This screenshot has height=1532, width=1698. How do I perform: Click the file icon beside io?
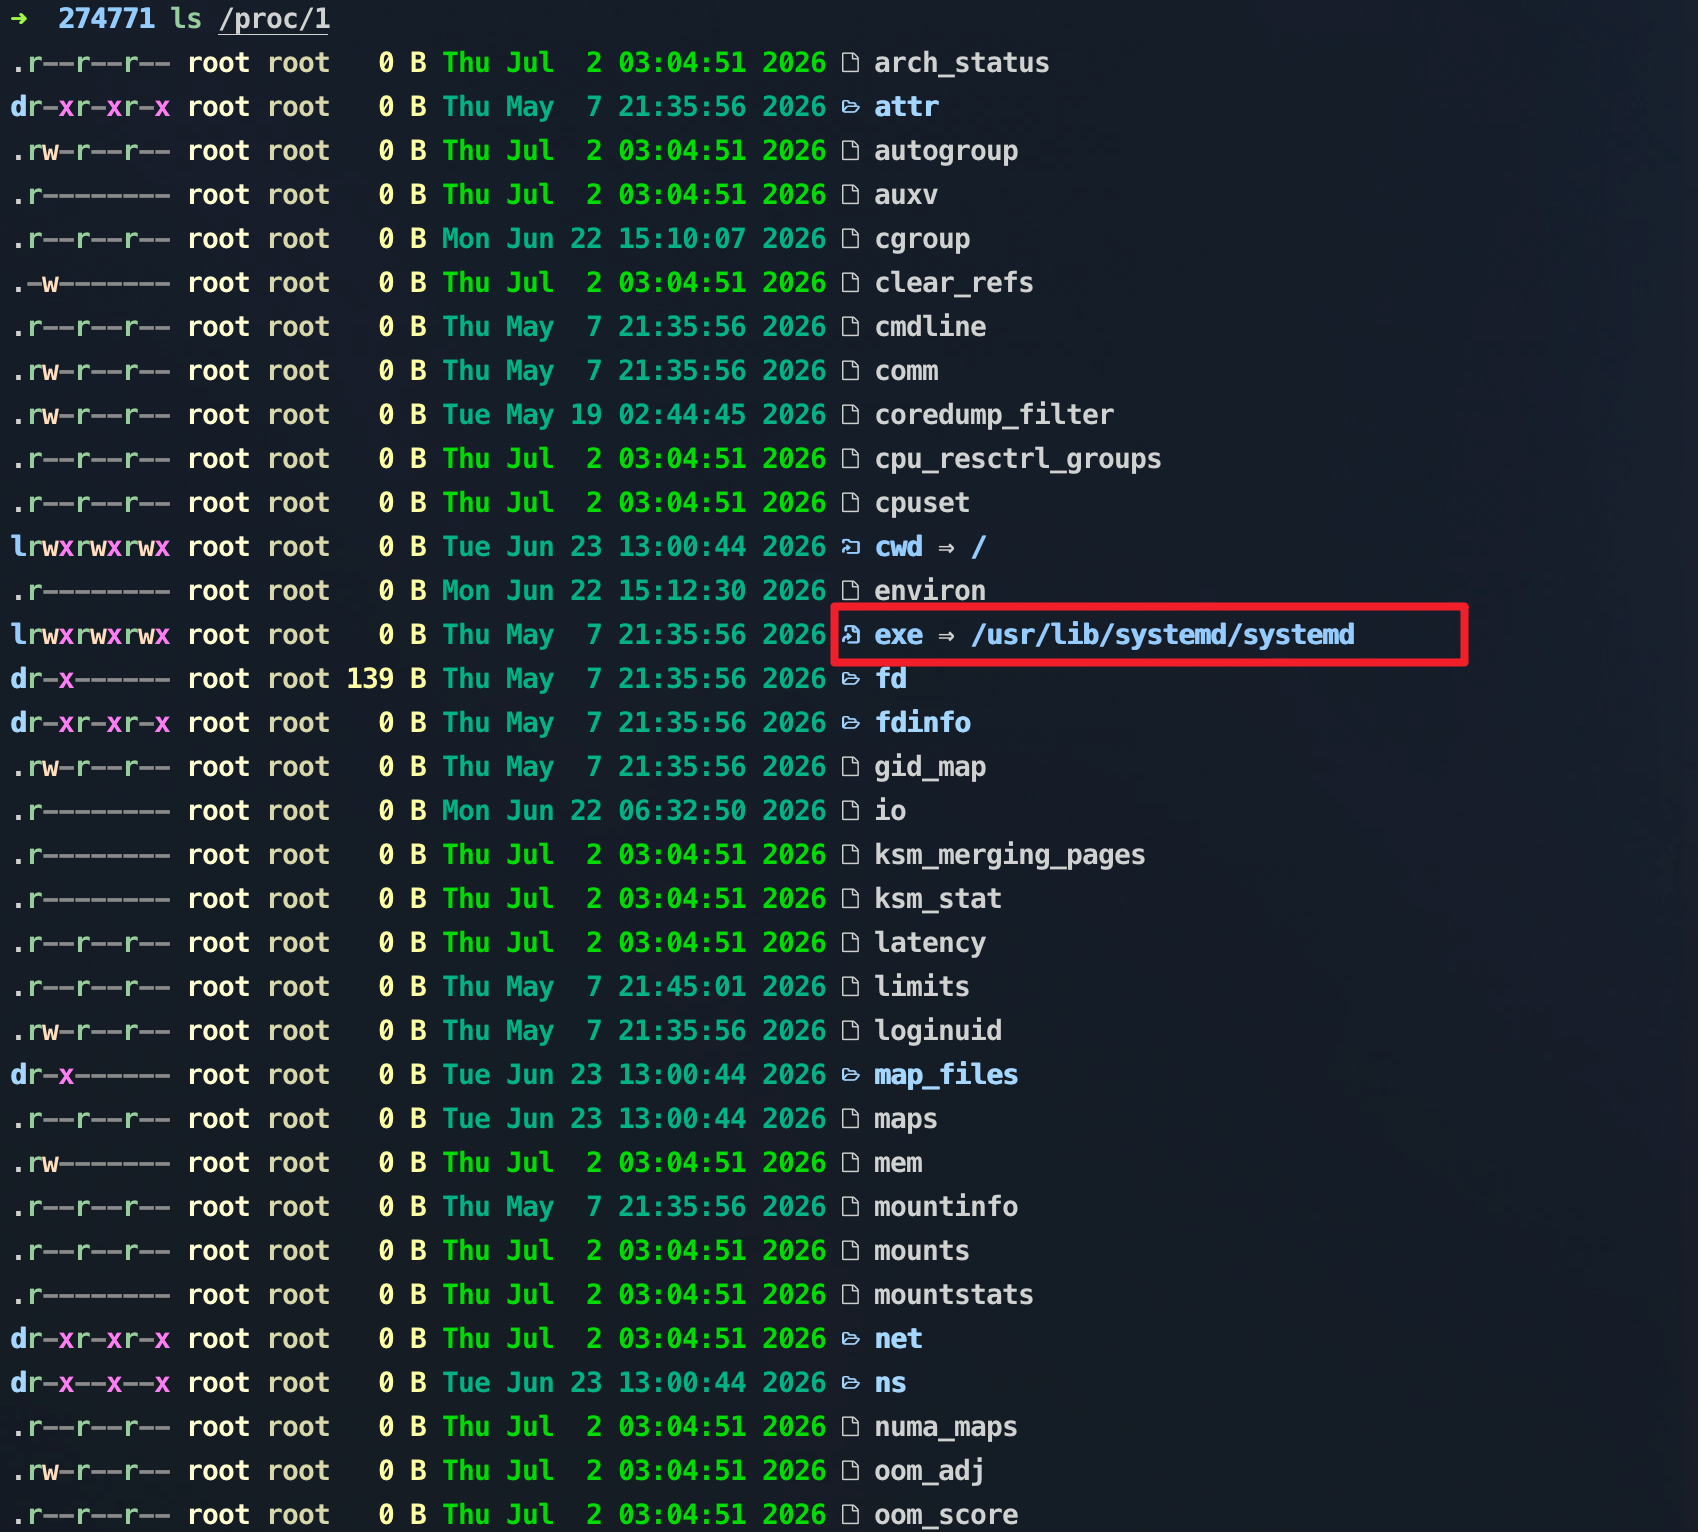tap(850, 811)
